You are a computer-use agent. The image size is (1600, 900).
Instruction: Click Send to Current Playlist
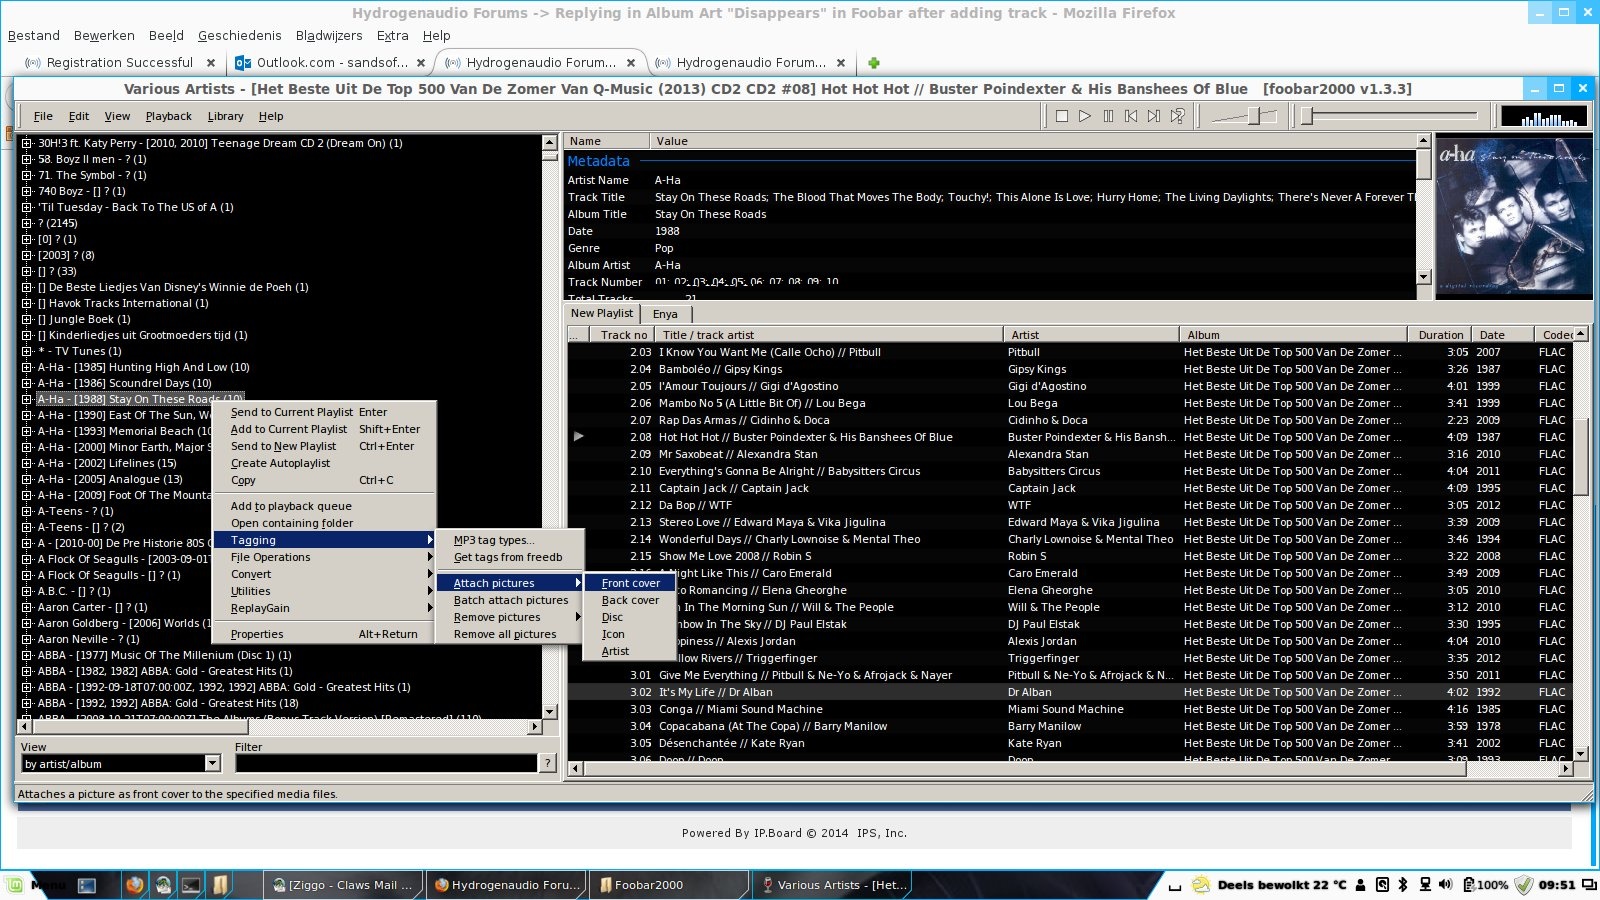325,412
